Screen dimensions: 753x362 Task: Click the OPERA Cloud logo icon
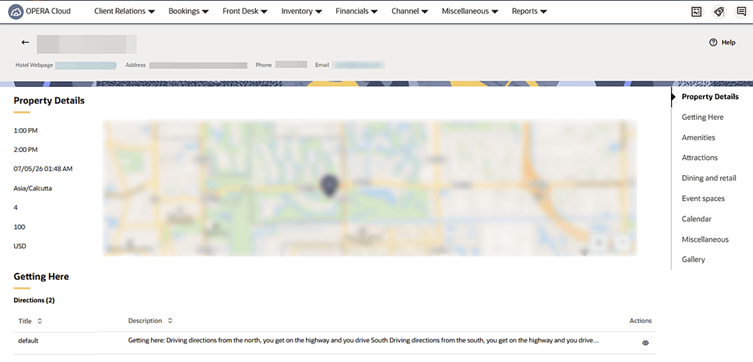(x=16, y=11)
